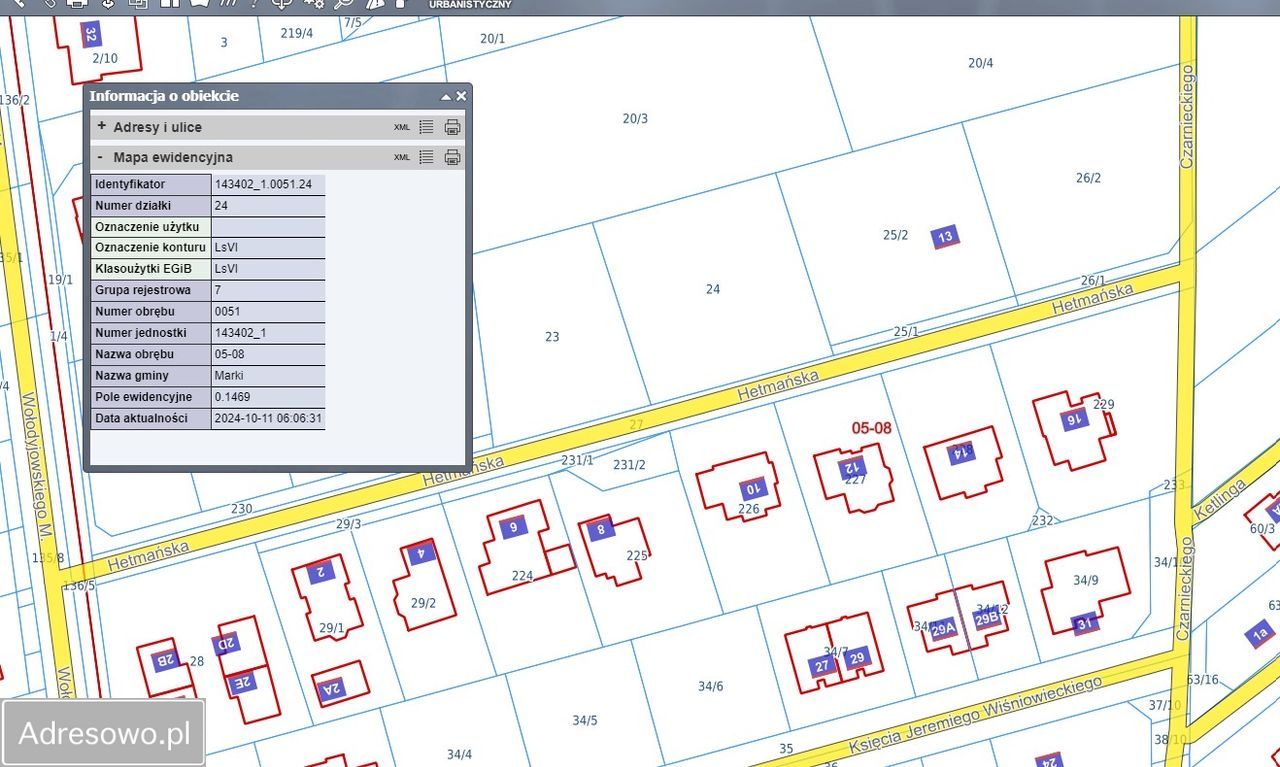Screen dimensions: 1280x767
Task: Click the Pole ewidencyjne value 0.1469
Action: [x=268, y=397]
